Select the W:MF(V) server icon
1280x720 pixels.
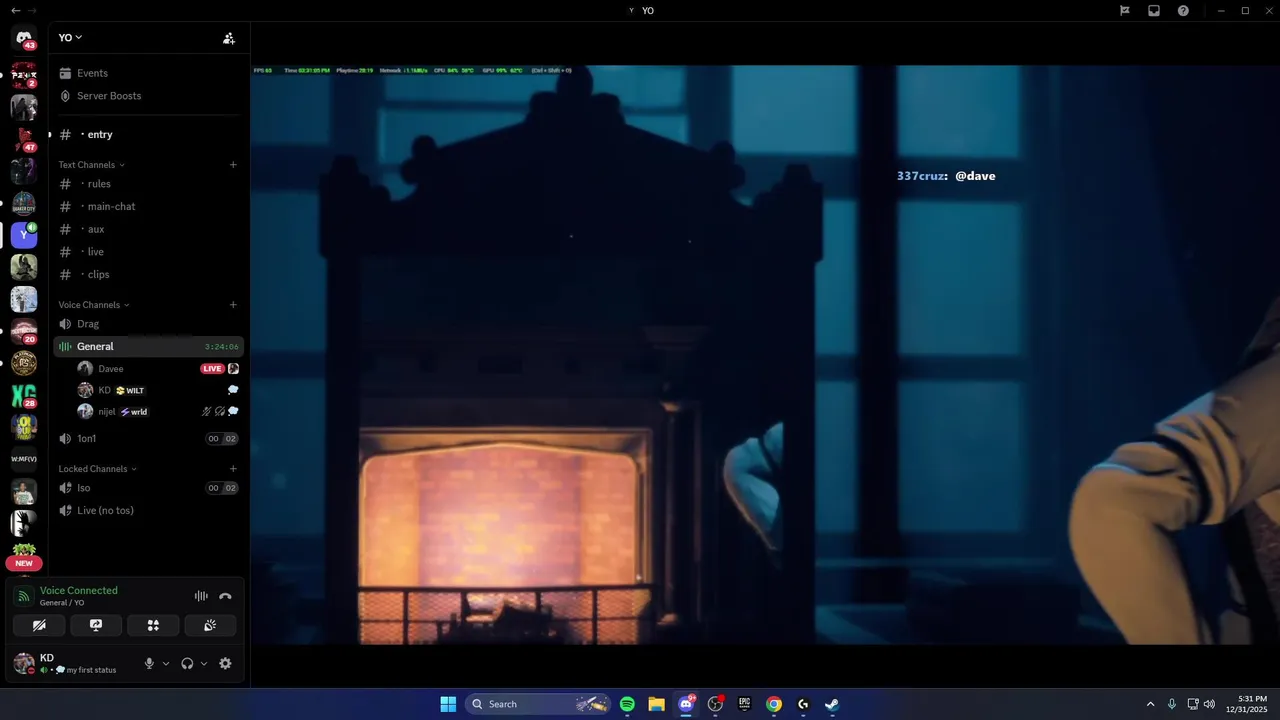click(x=24, y=459)
